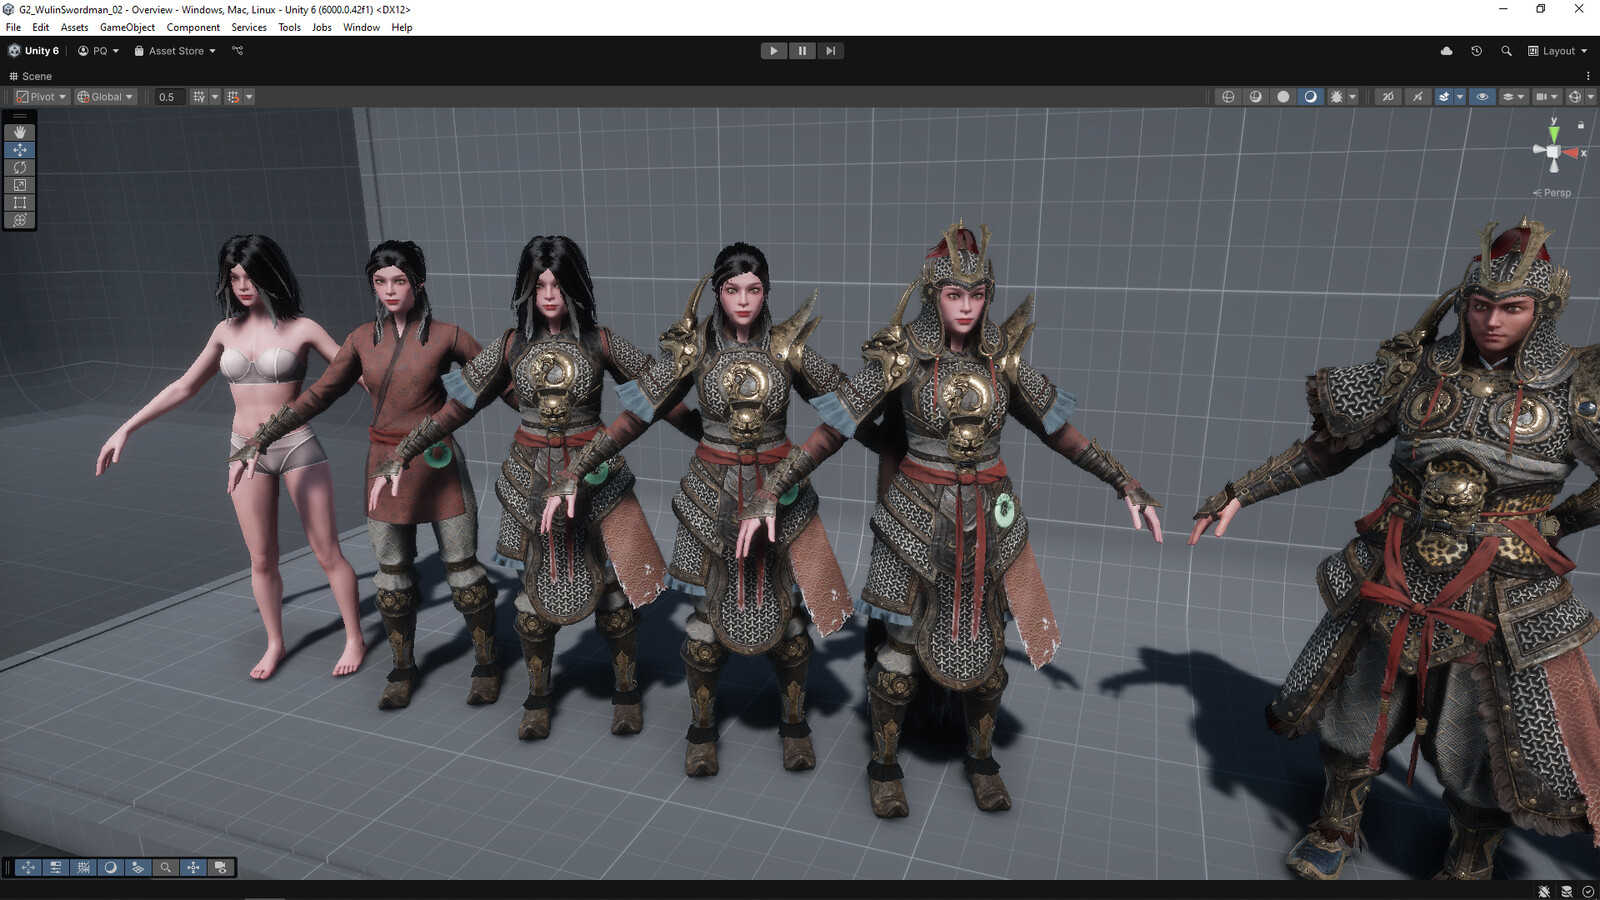Image resolution: width=1600 pixels, height=900 pixels.
Task: Start Play mode
Action: 773,51
